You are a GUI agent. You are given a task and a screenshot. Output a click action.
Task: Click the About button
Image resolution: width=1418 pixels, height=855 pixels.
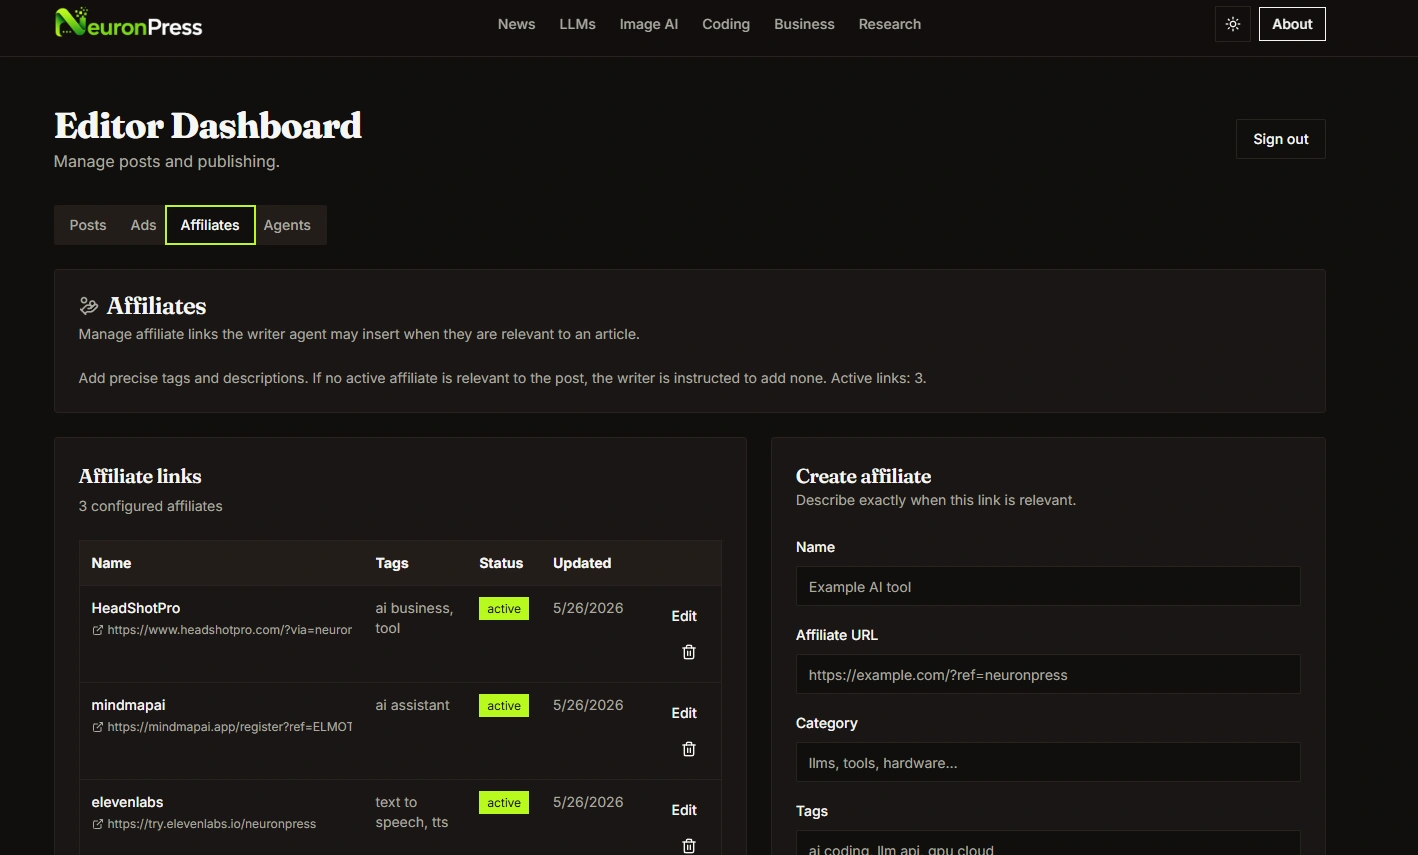[1292, 24]
